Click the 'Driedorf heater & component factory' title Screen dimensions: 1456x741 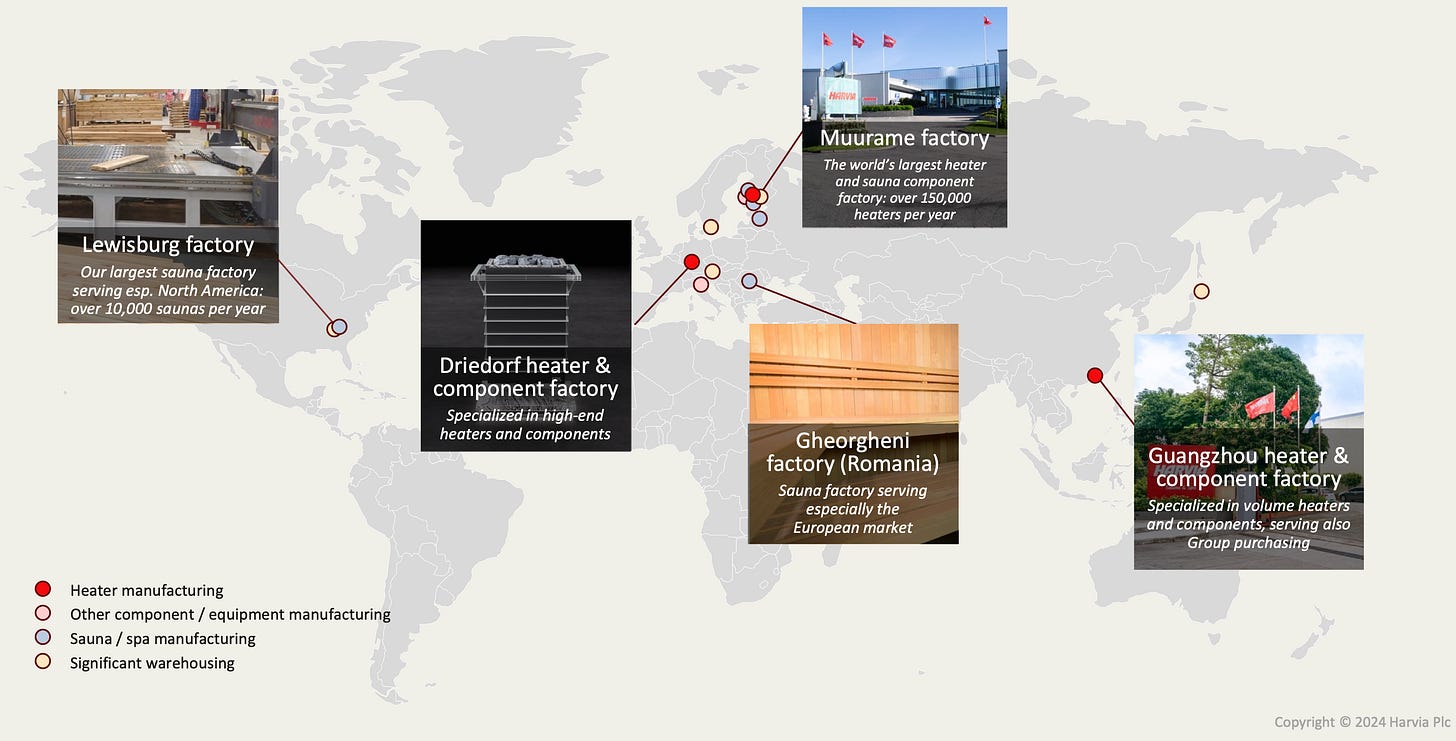pyautogui.click(x=526, y=377)
